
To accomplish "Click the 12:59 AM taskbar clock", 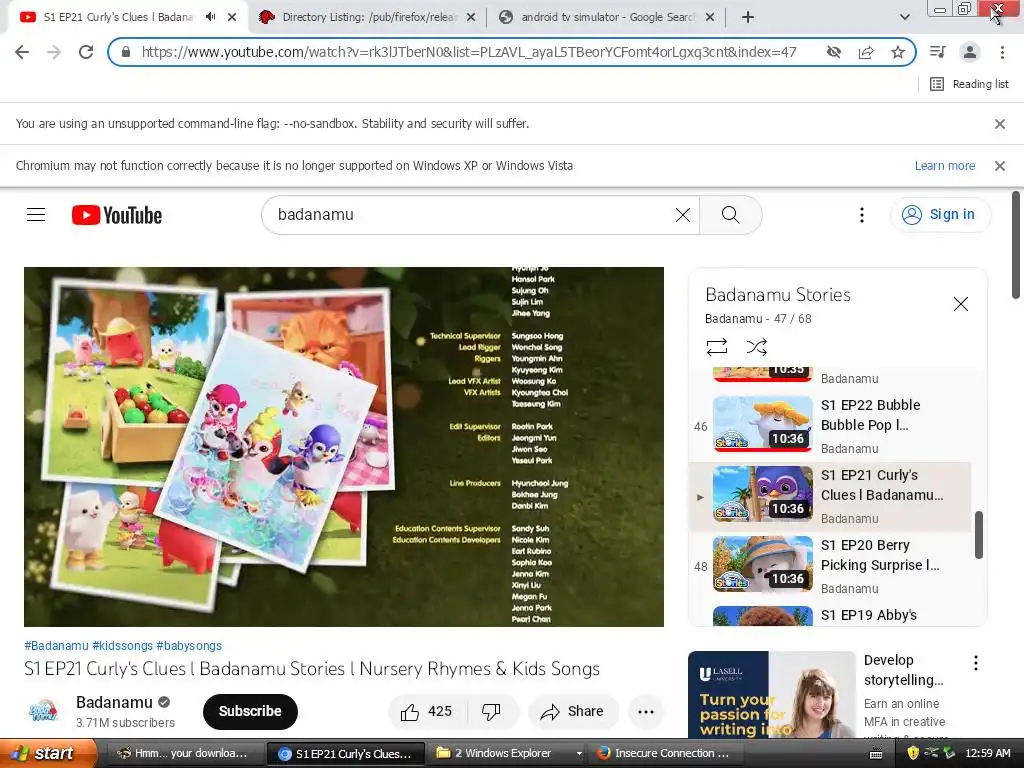I will [987, 753].
